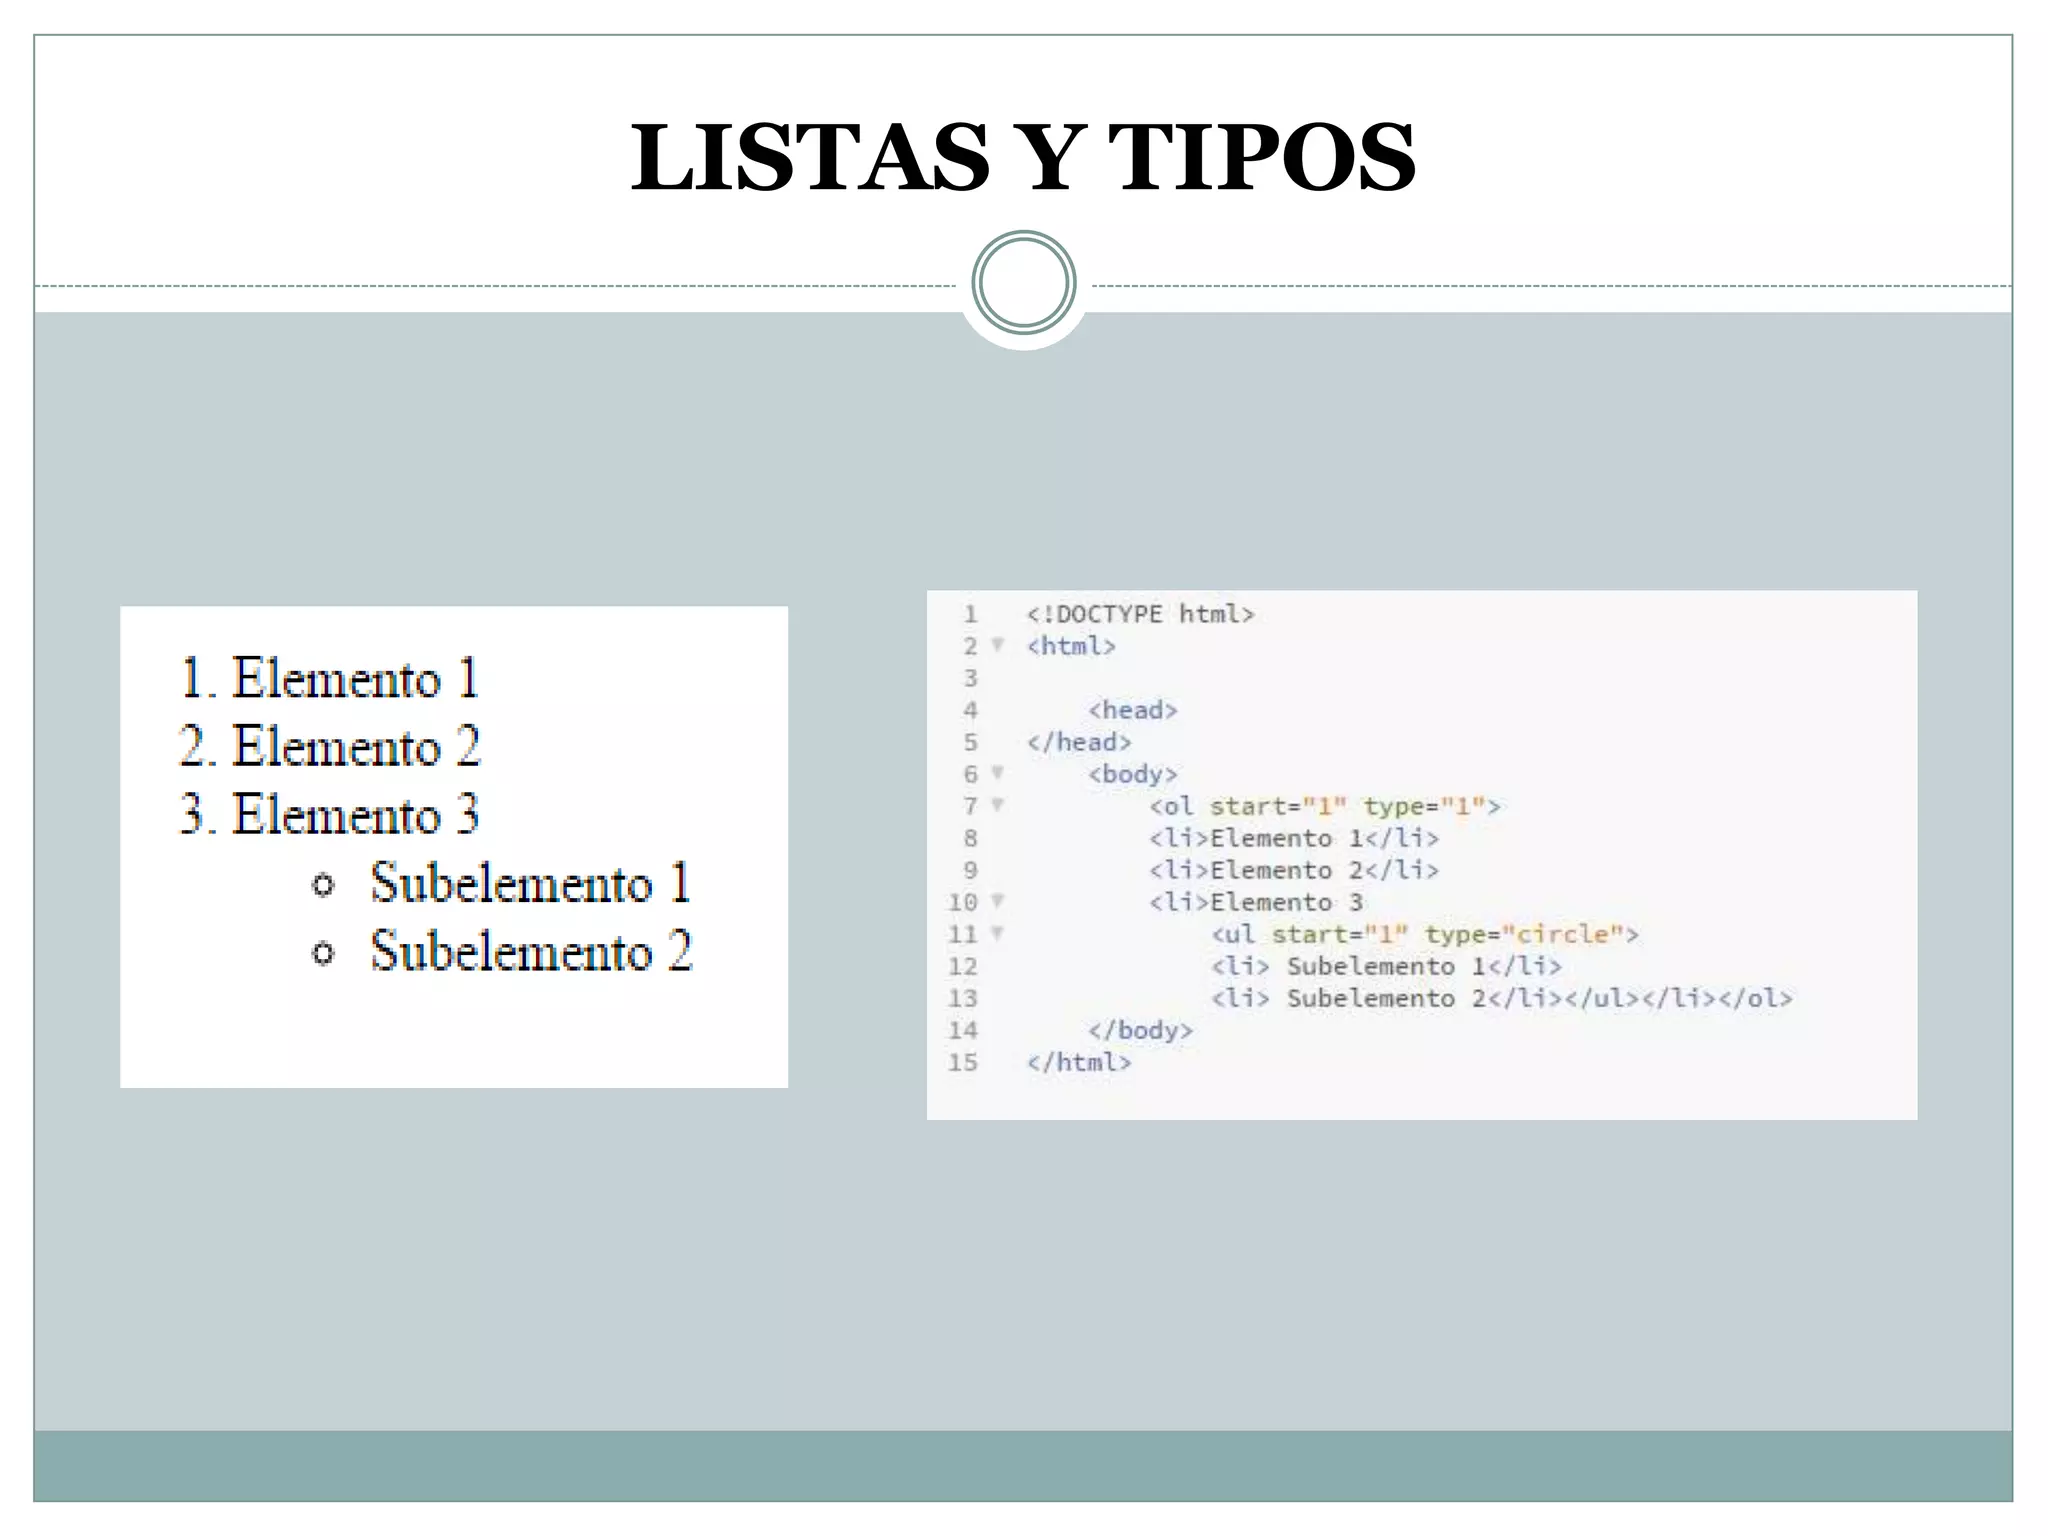
Task: Click the closing </head> tag on line 5
Action: tap(1079, 742)
